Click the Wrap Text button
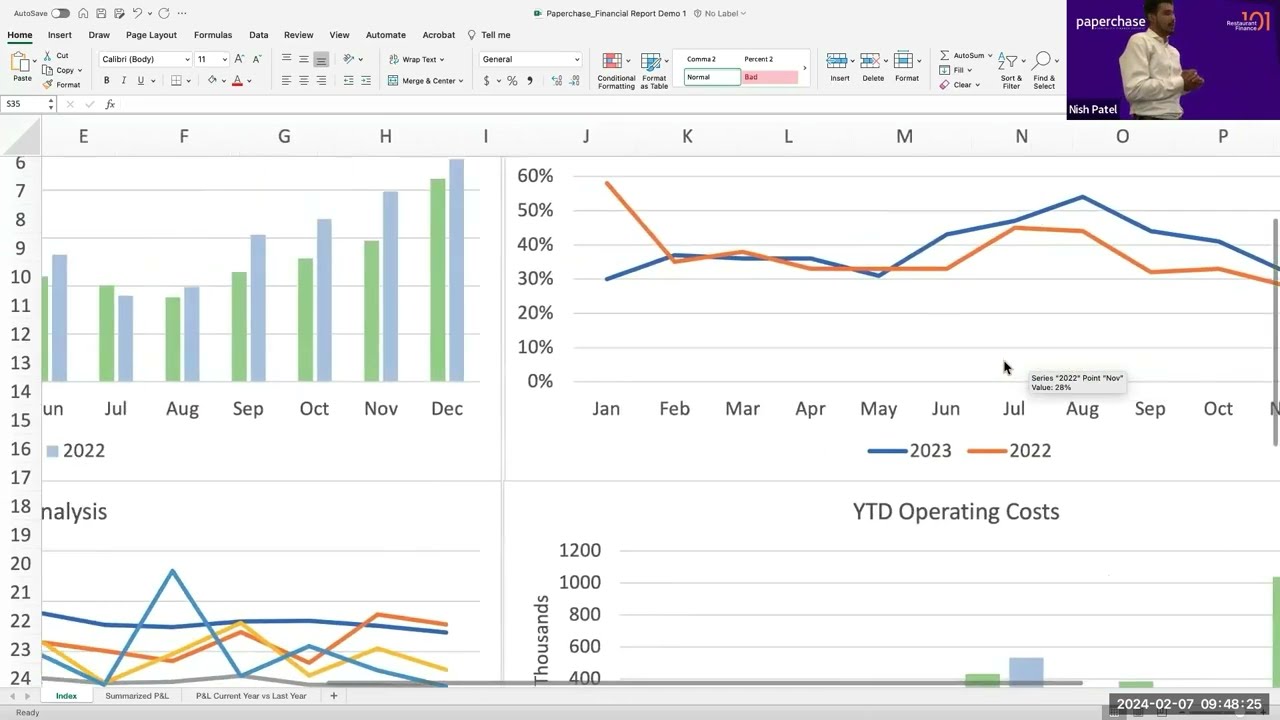 click(416, 59)
